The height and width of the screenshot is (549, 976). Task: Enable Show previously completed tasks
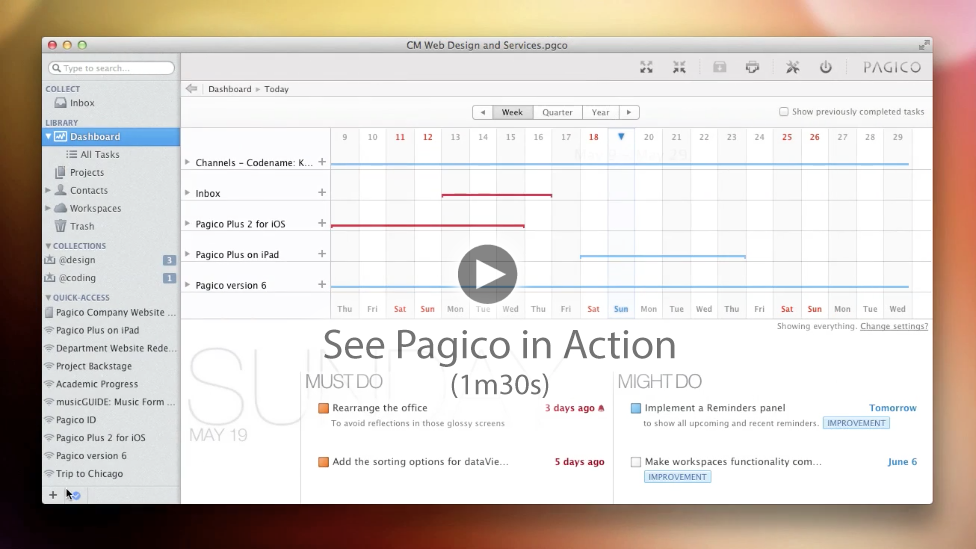pos(784,111)
